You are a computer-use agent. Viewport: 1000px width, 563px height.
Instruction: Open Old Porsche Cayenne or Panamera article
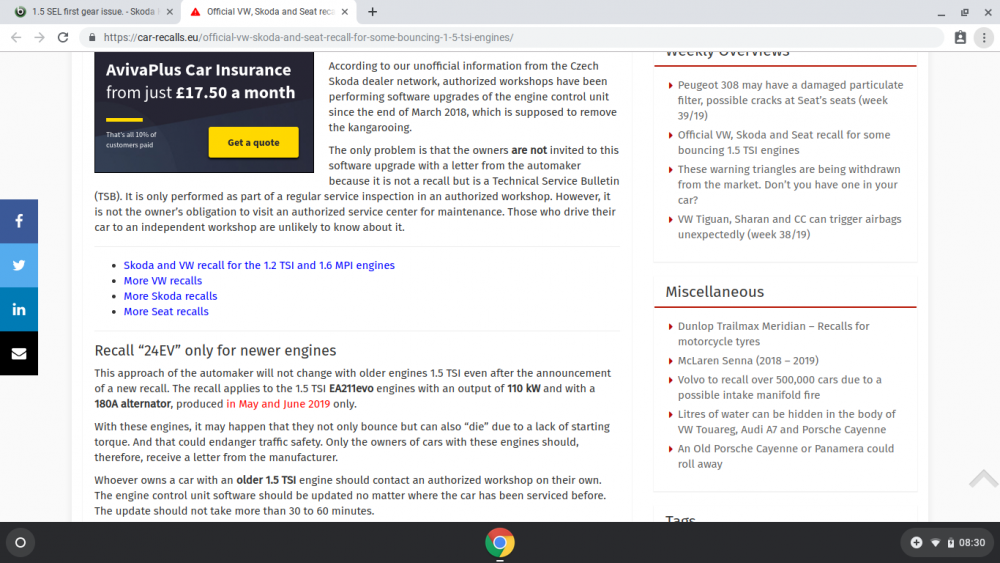click(x=786, y=456)
